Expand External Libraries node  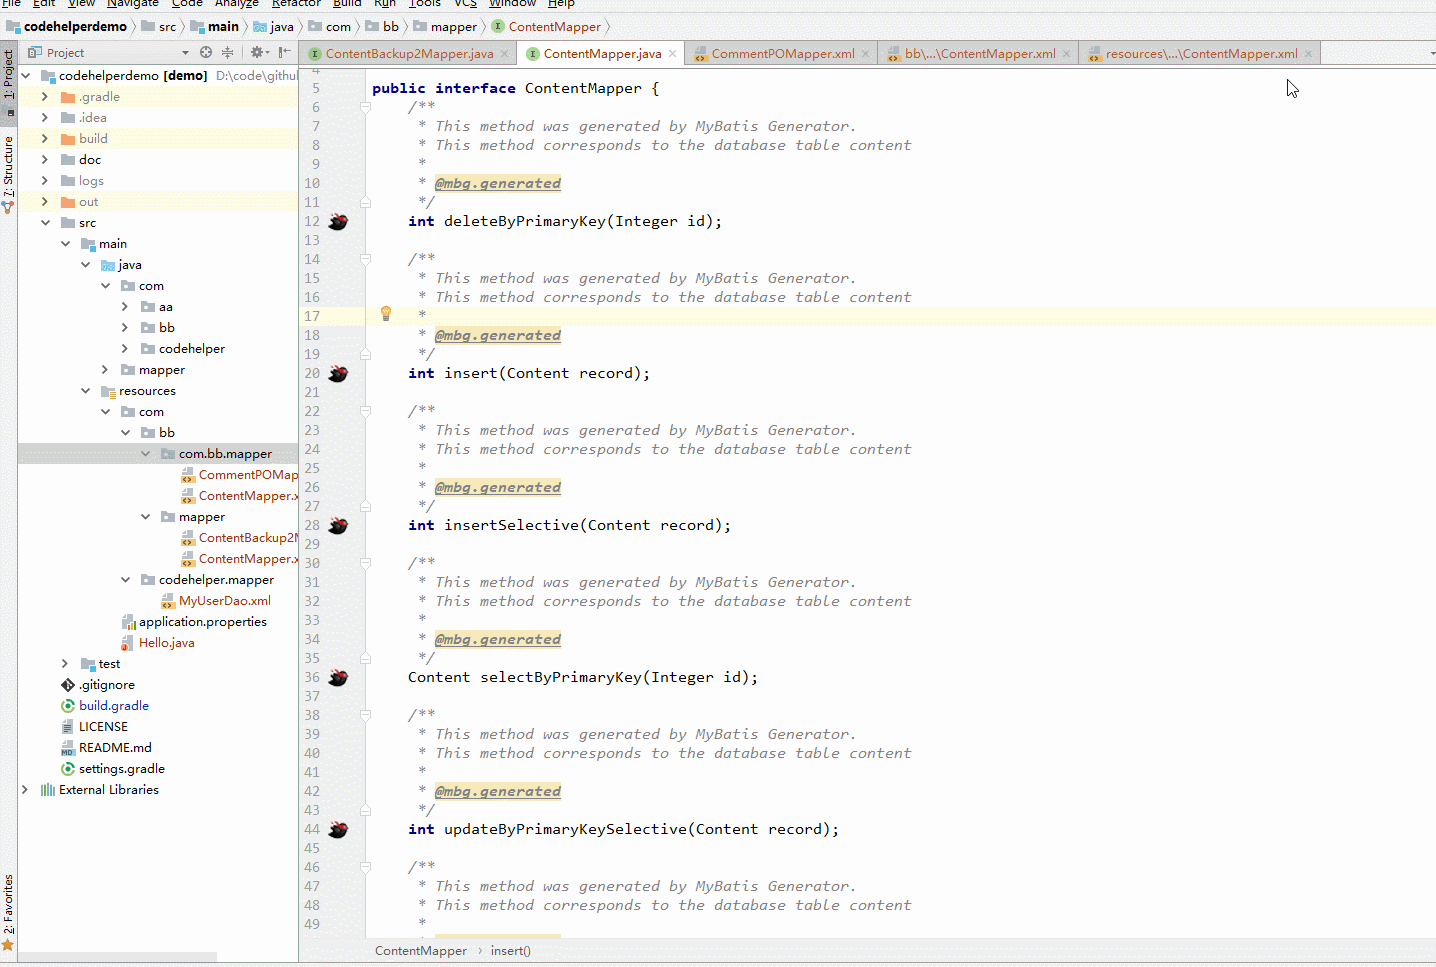click(25, 790)
